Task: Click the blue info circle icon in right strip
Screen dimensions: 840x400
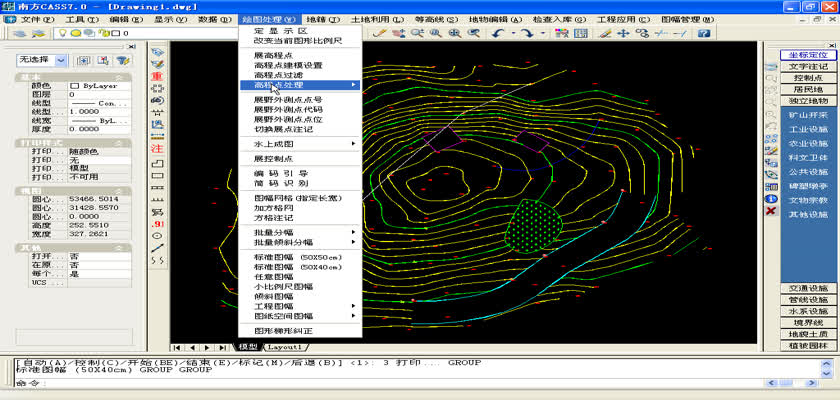Action: click(771, 199)
